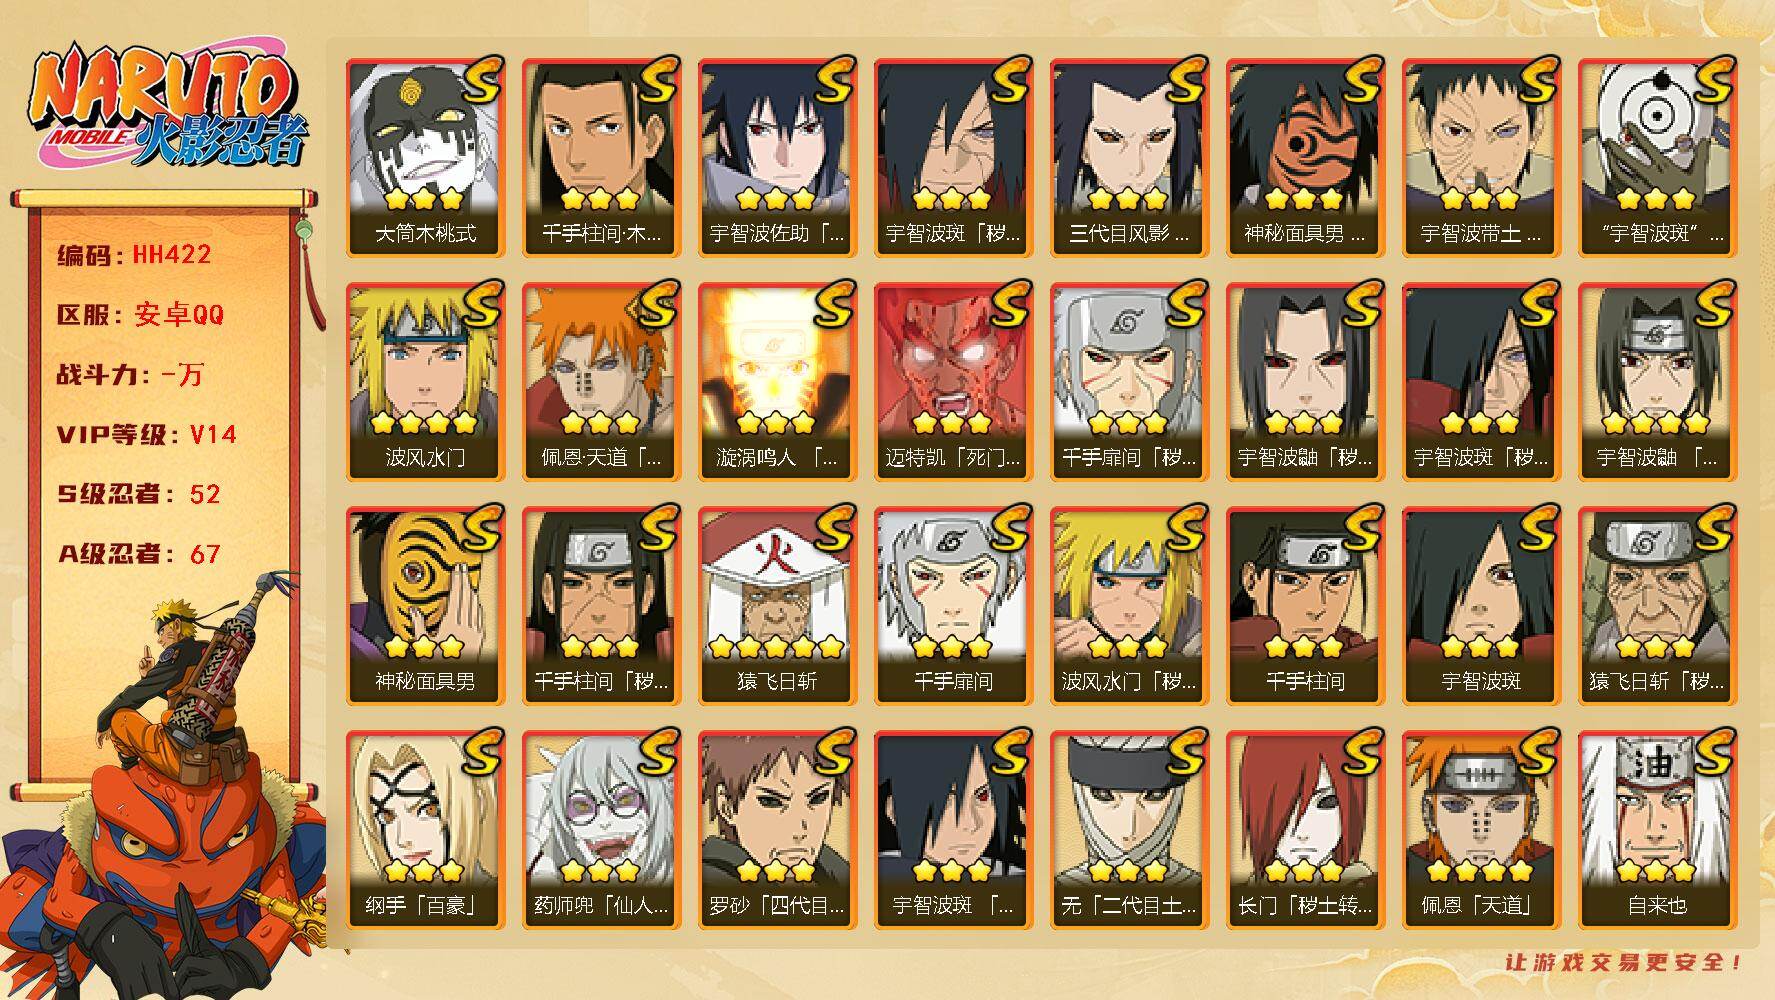The image size is (1775, 1000).
Task: Choose the 迈特凯「死门」 red card
Action: click(953, 382)
